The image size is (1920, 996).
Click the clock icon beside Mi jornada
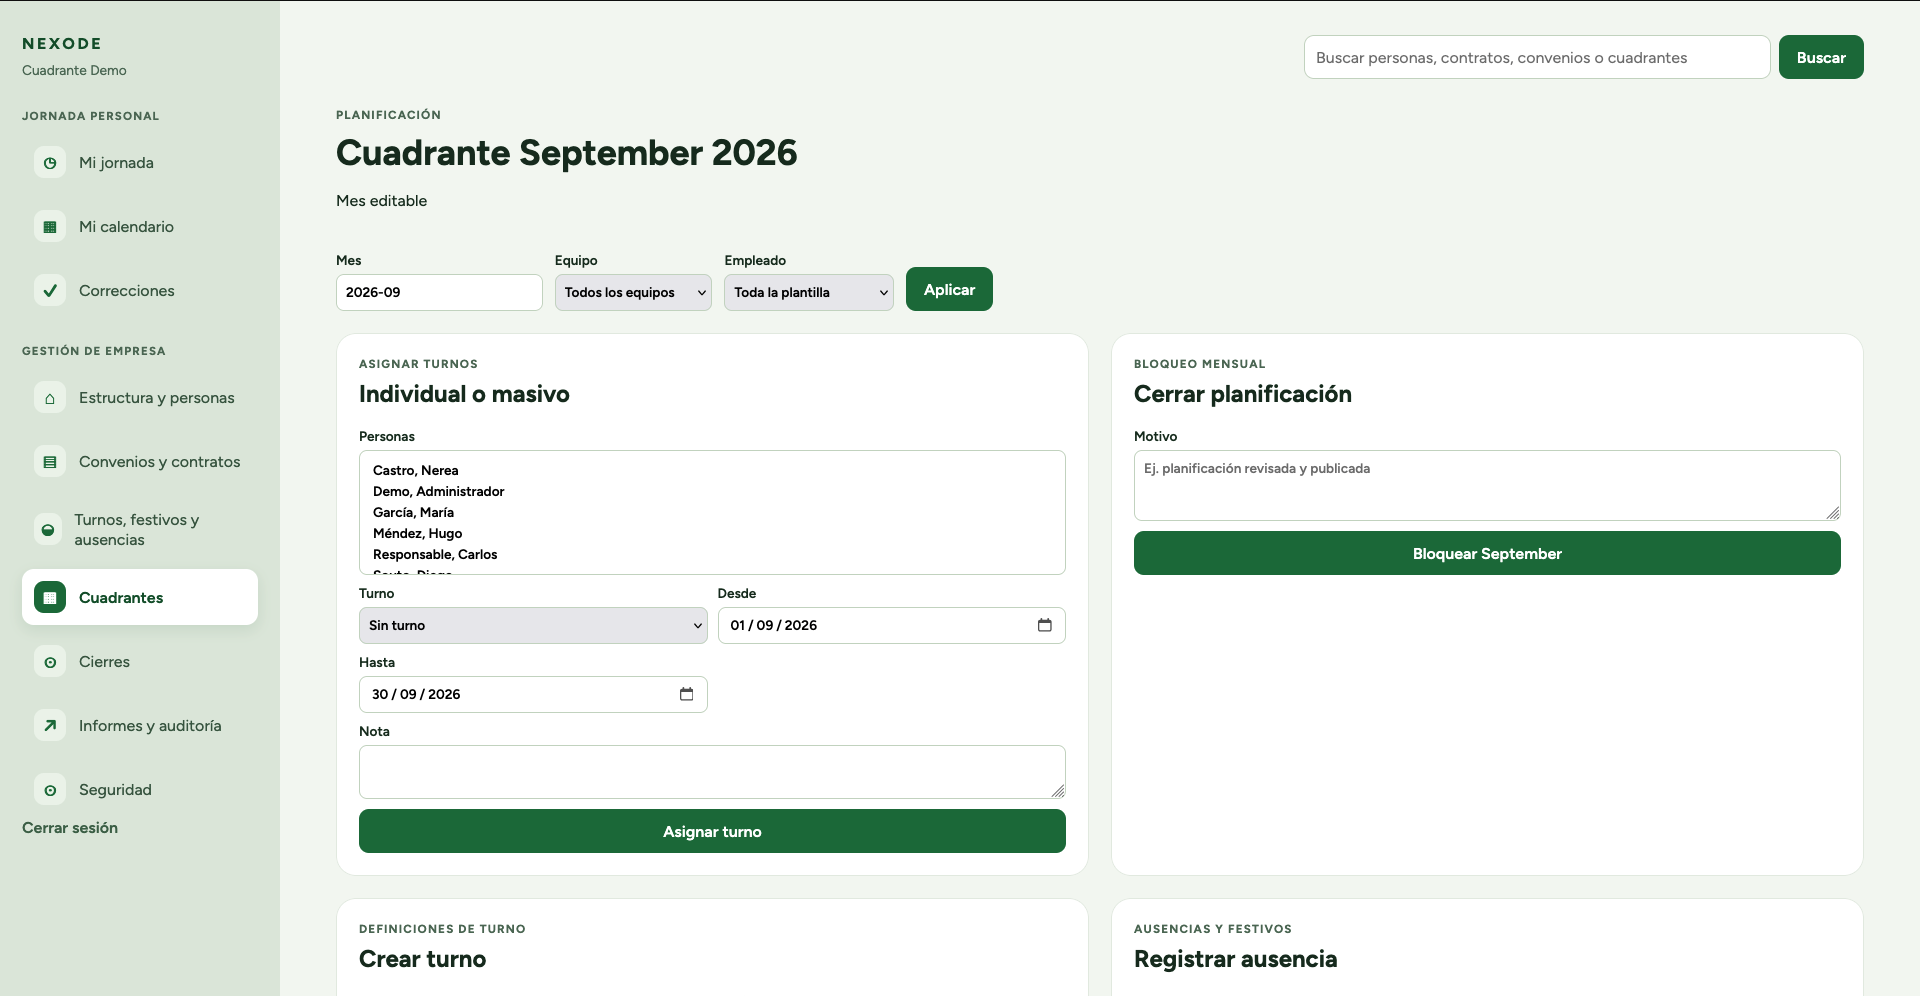point(50,163)
